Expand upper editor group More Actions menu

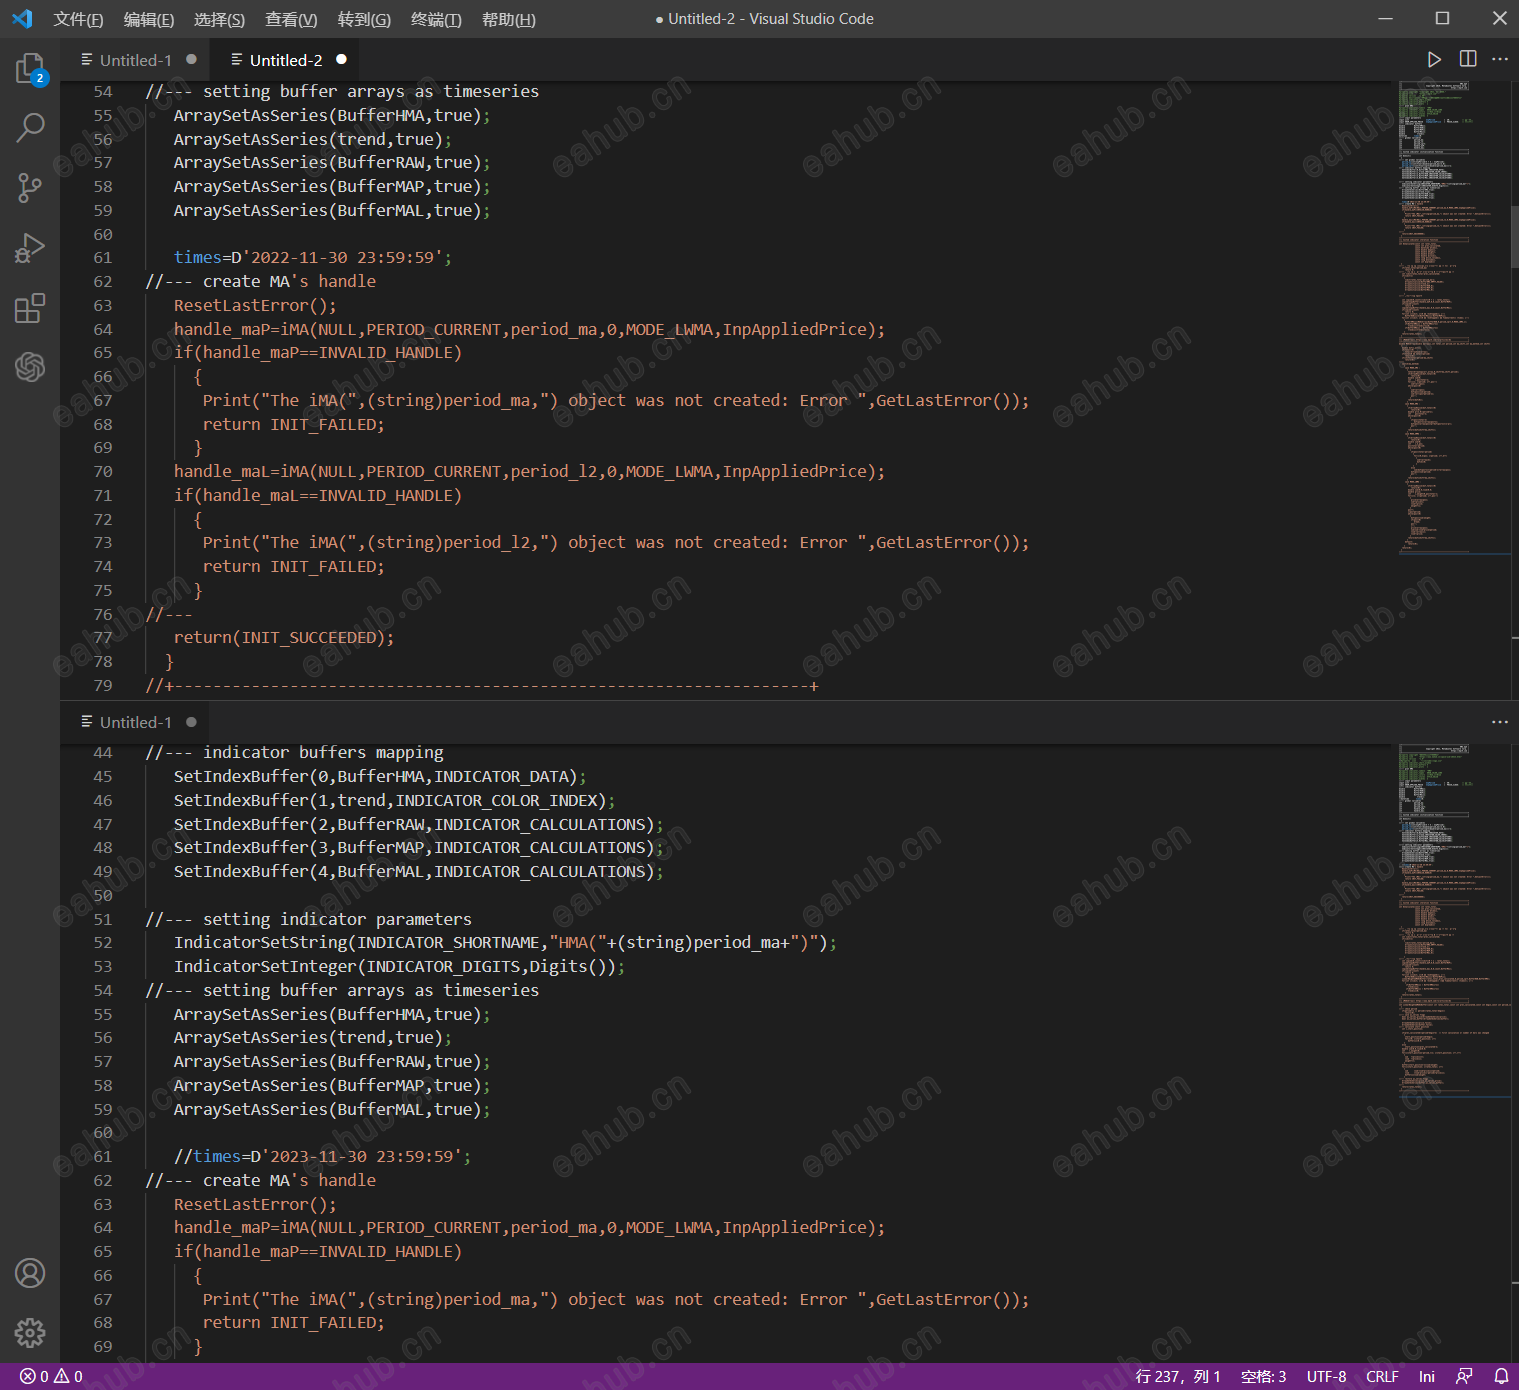point(1500,60)
